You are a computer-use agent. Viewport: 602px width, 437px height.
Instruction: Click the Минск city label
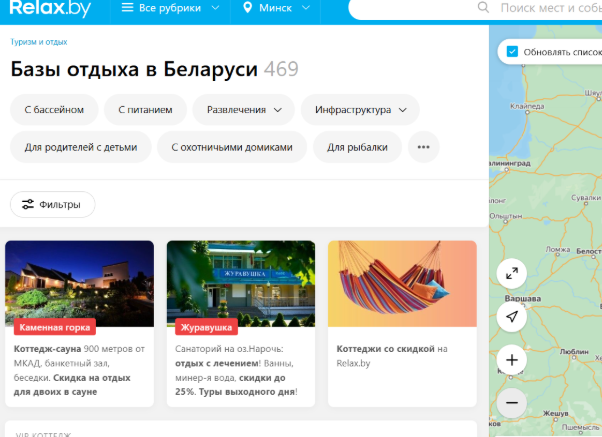pos(275,8)
